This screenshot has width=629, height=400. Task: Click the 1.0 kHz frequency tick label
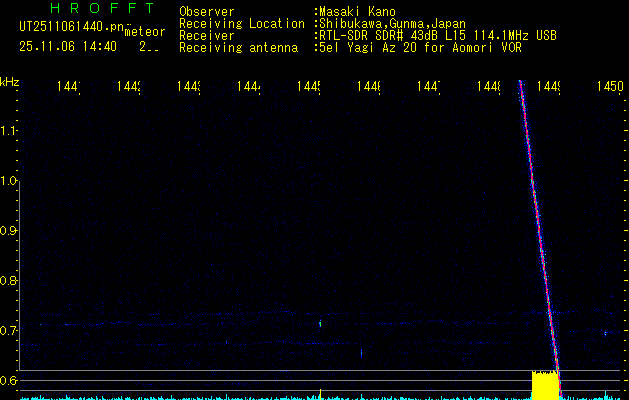point(9,181)
